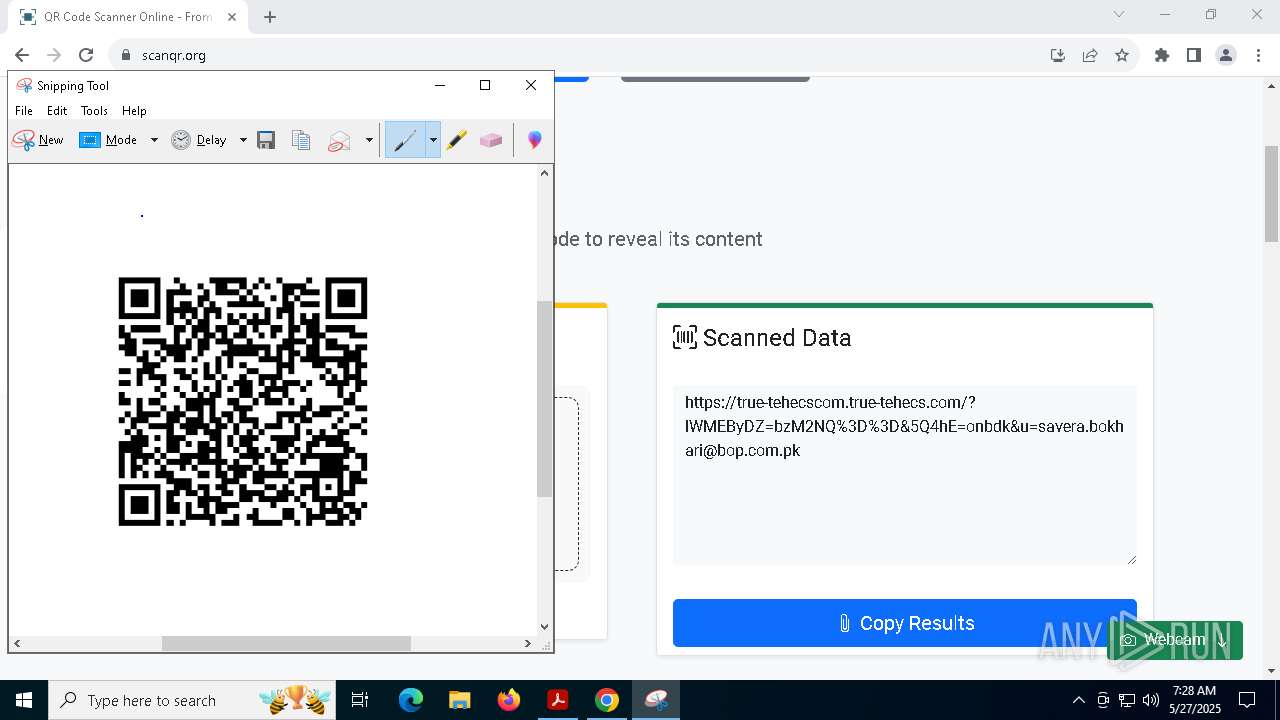Image resolution: width=1280 pixels, height=720 pixels.
Task: Open Chrome three-dot menu
Action: (x=1258, y=55)
